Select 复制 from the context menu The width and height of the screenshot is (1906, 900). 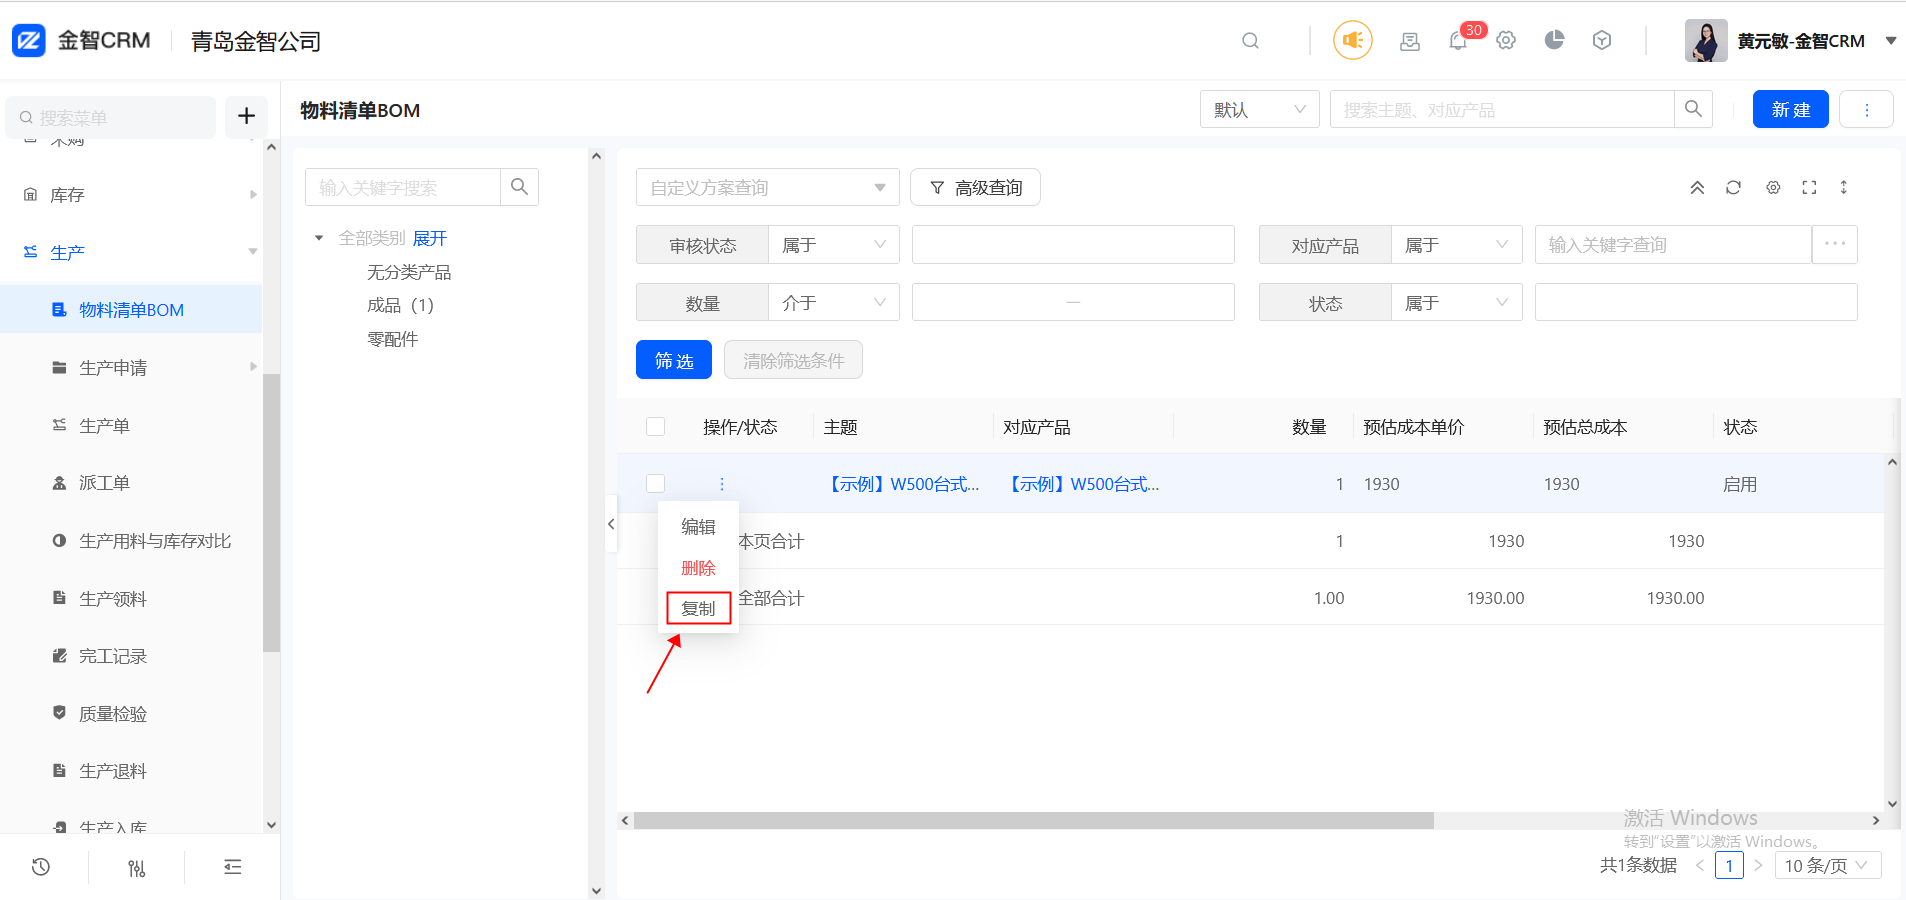point(698,608)
